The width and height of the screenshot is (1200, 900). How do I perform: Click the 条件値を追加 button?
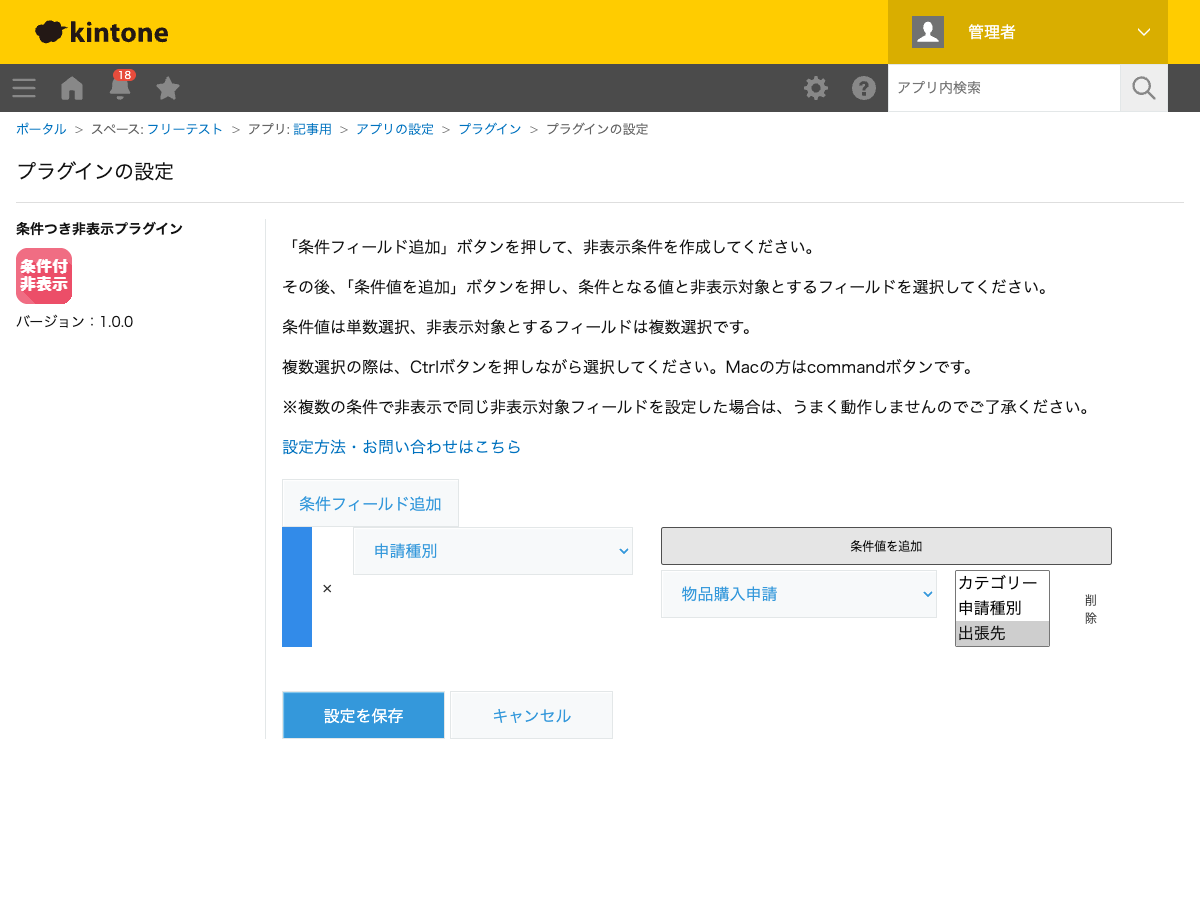pos(886,546)
